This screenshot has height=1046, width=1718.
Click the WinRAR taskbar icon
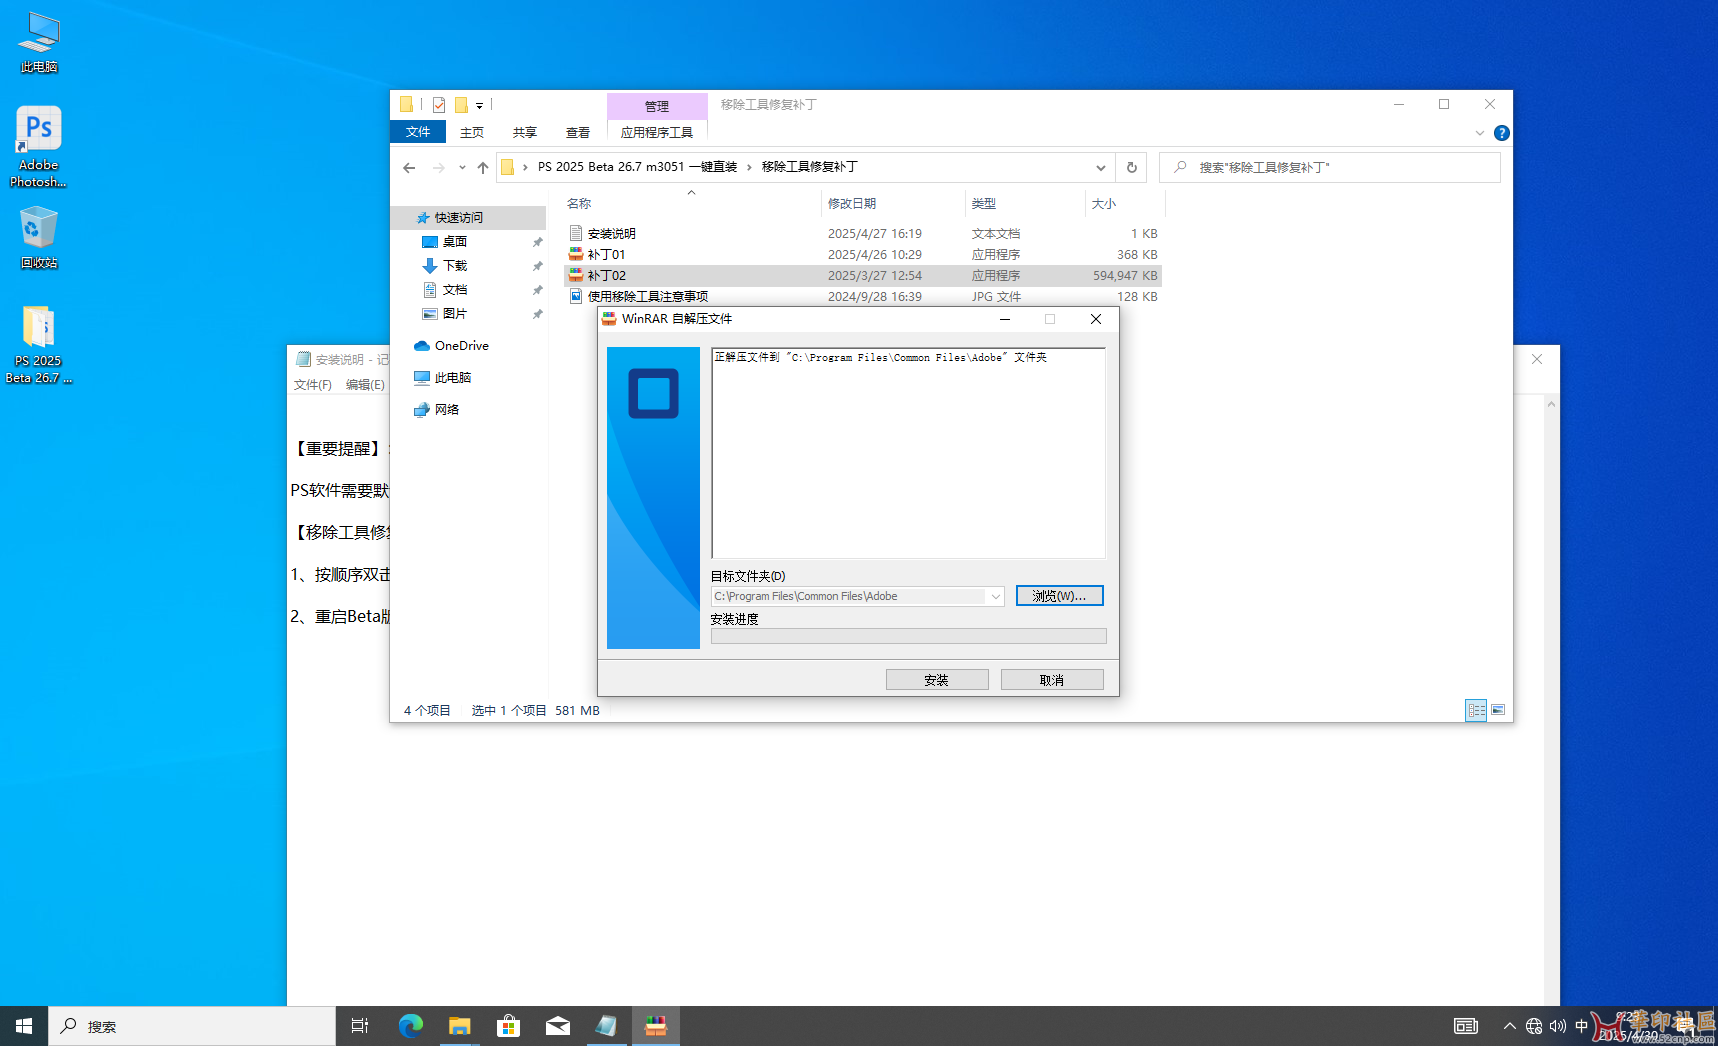655,1026
